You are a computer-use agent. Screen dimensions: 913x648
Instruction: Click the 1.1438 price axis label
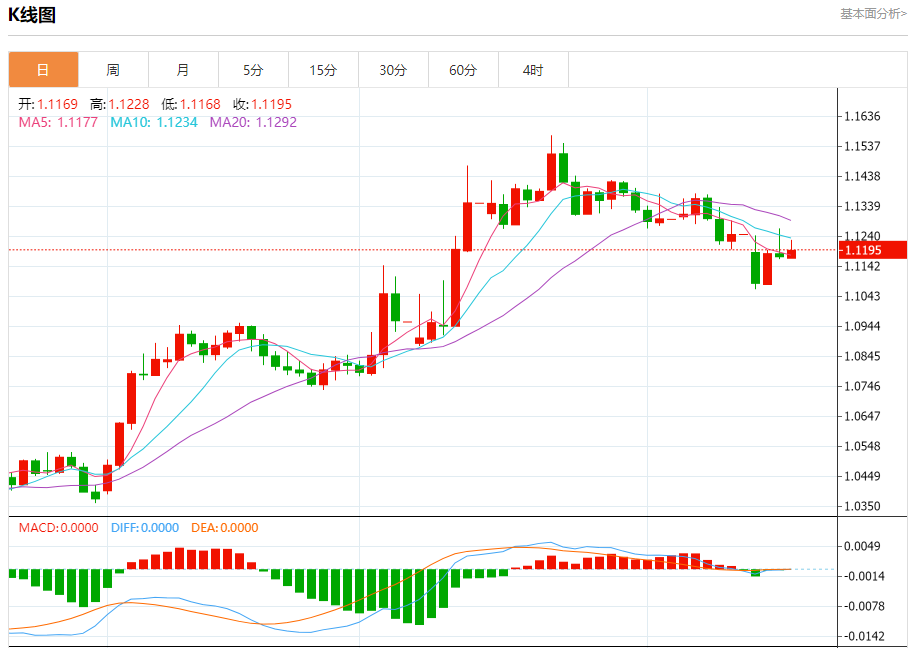coord(862,176)
